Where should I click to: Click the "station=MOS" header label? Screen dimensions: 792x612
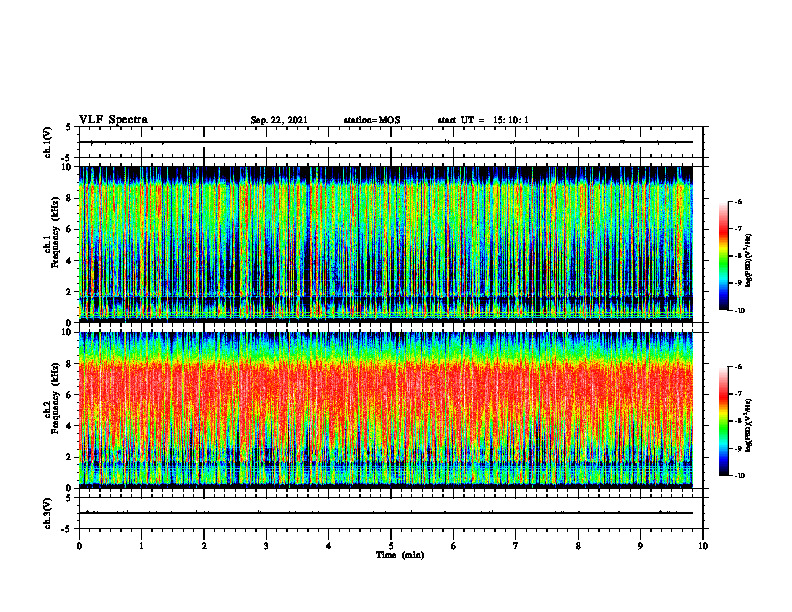click(x=372, y=120)
